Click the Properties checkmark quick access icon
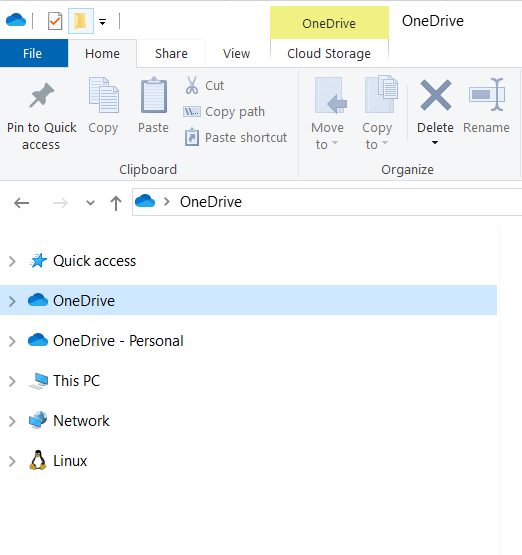 click(55, 21)
